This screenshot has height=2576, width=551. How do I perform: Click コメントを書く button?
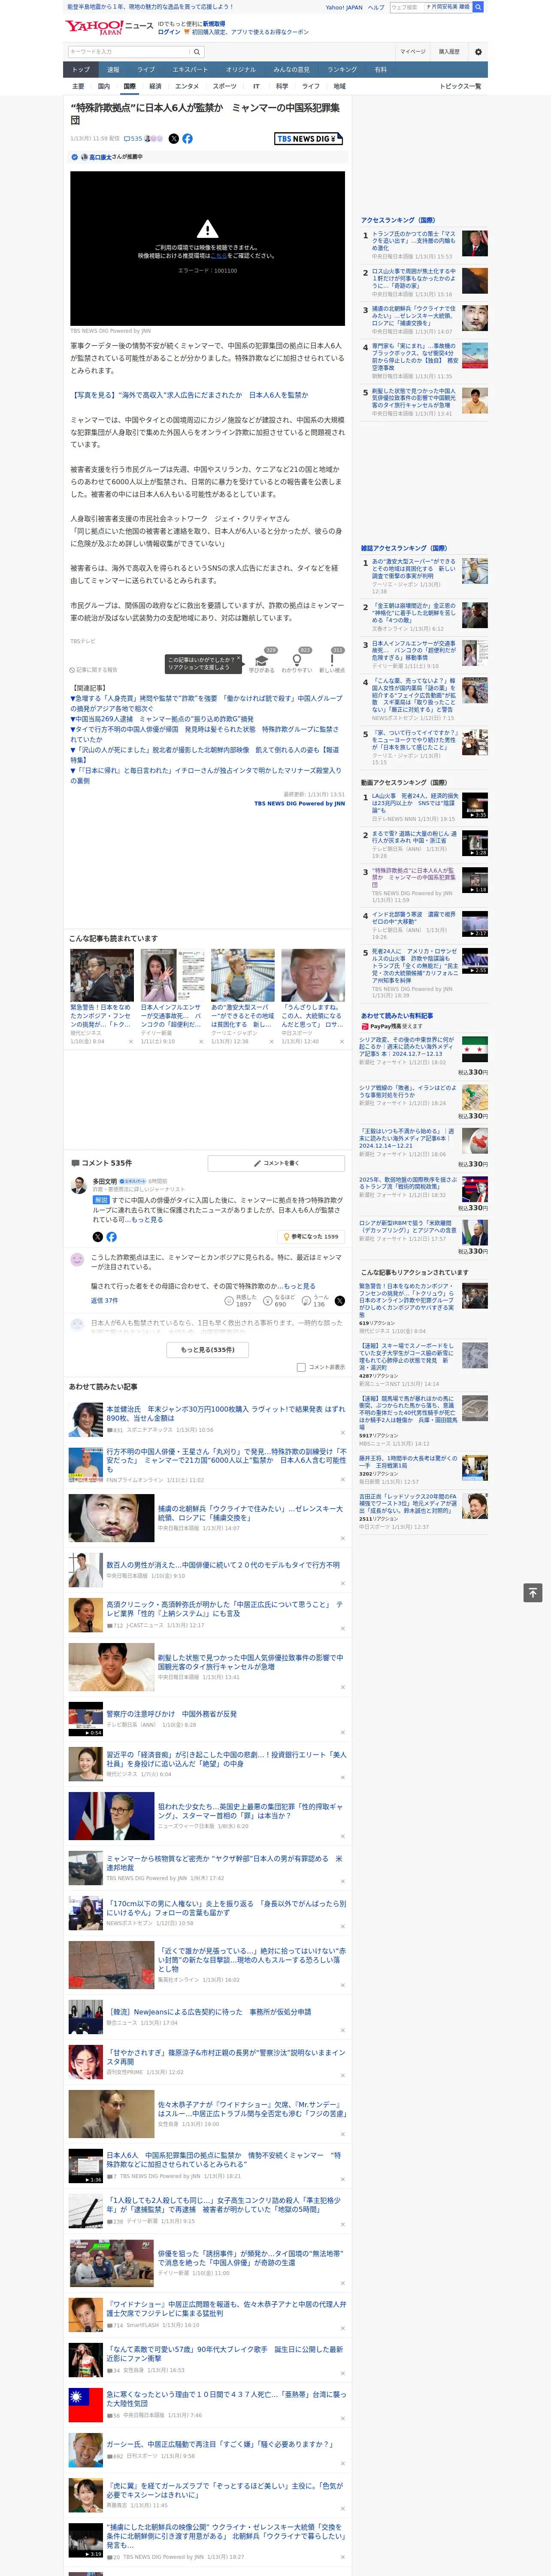tap(276, 1163)
